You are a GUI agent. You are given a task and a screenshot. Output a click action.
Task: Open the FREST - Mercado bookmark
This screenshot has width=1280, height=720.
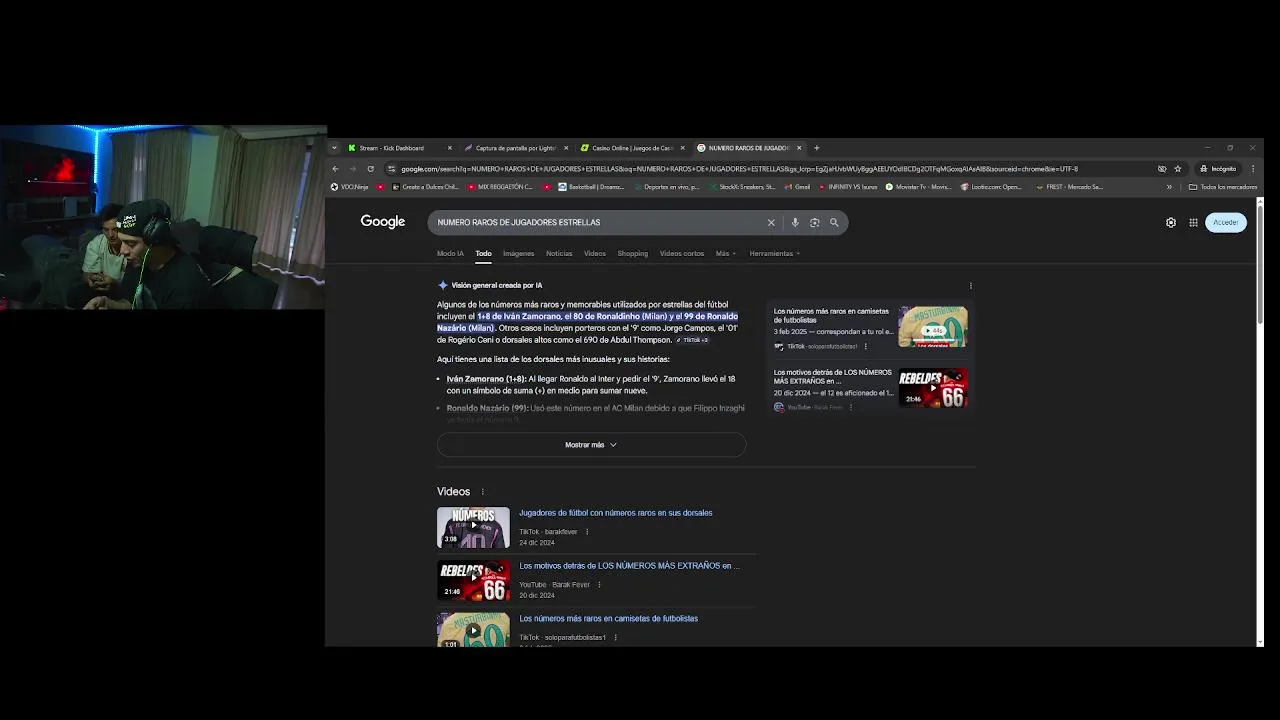click(1069, 187)
